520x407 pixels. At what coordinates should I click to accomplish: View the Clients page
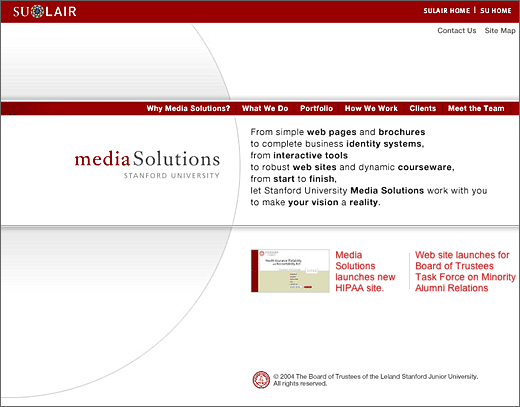(x=423, y=108)
